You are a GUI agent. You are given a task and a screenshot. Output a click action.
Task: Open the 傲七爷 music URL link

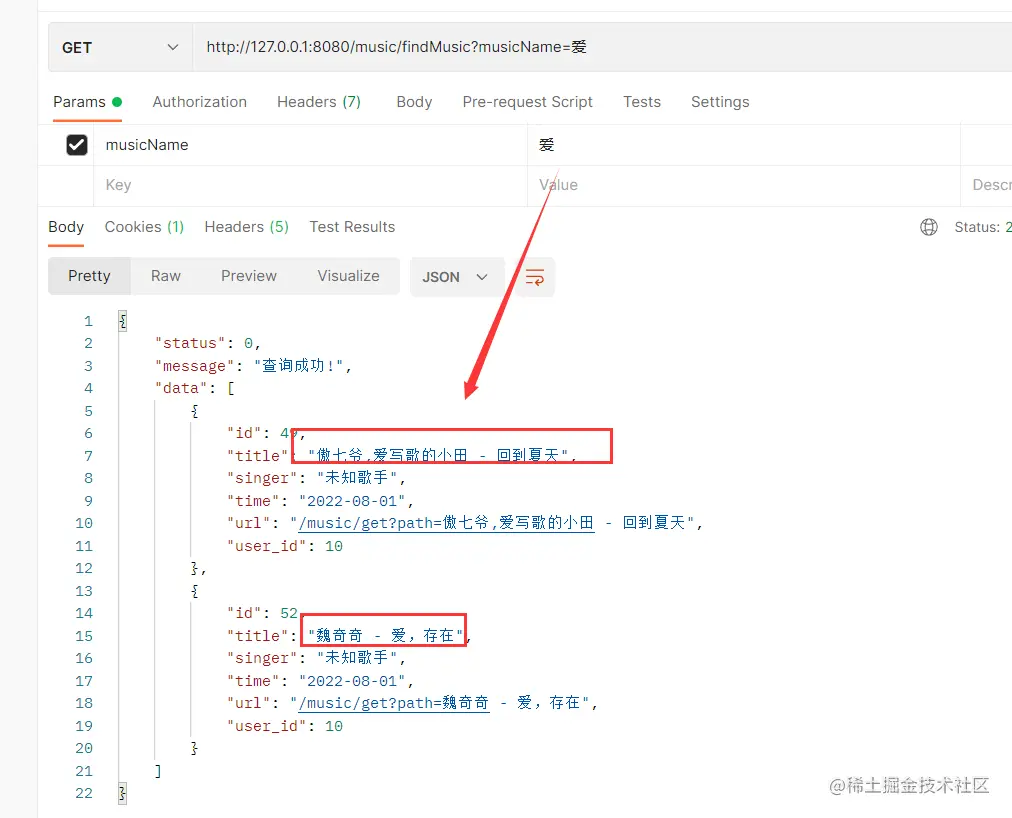coord(446,523)
